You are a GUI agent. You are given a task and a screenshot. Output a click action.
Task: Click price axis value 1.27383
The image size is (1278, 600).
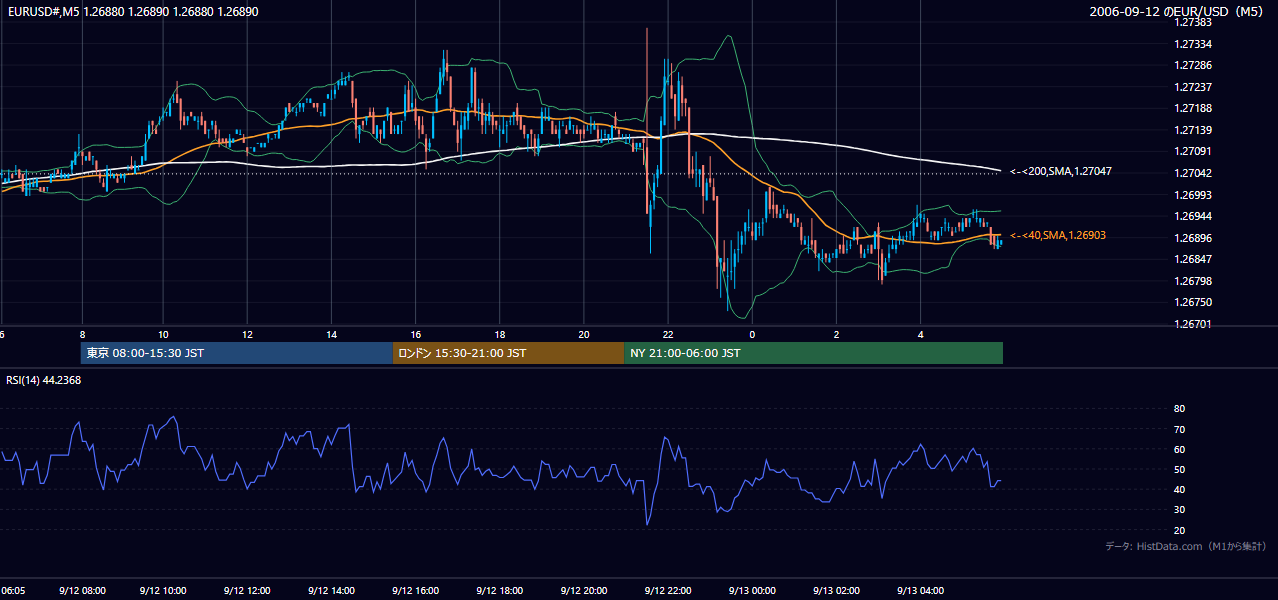tap(1192, 22)
